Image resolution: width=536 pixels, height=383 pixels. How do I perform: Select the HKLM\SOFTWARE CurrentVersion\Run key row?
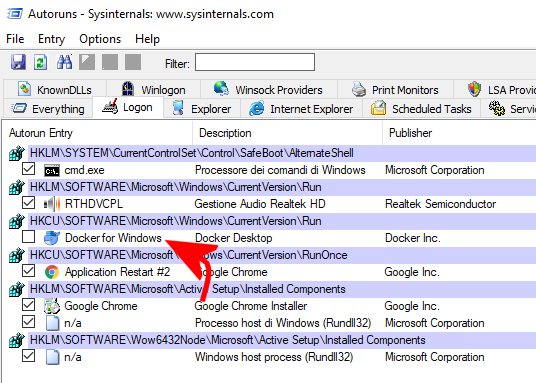coord(282,187)
